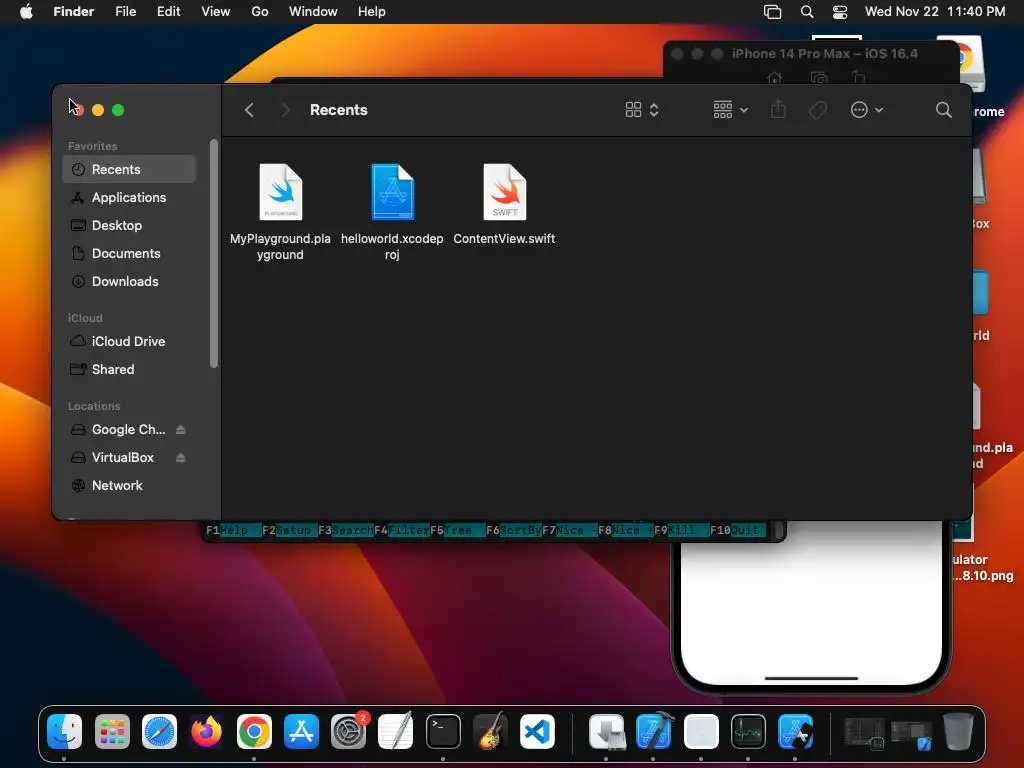
Task: Open Simulator app from the Dock
Action: 795,731
